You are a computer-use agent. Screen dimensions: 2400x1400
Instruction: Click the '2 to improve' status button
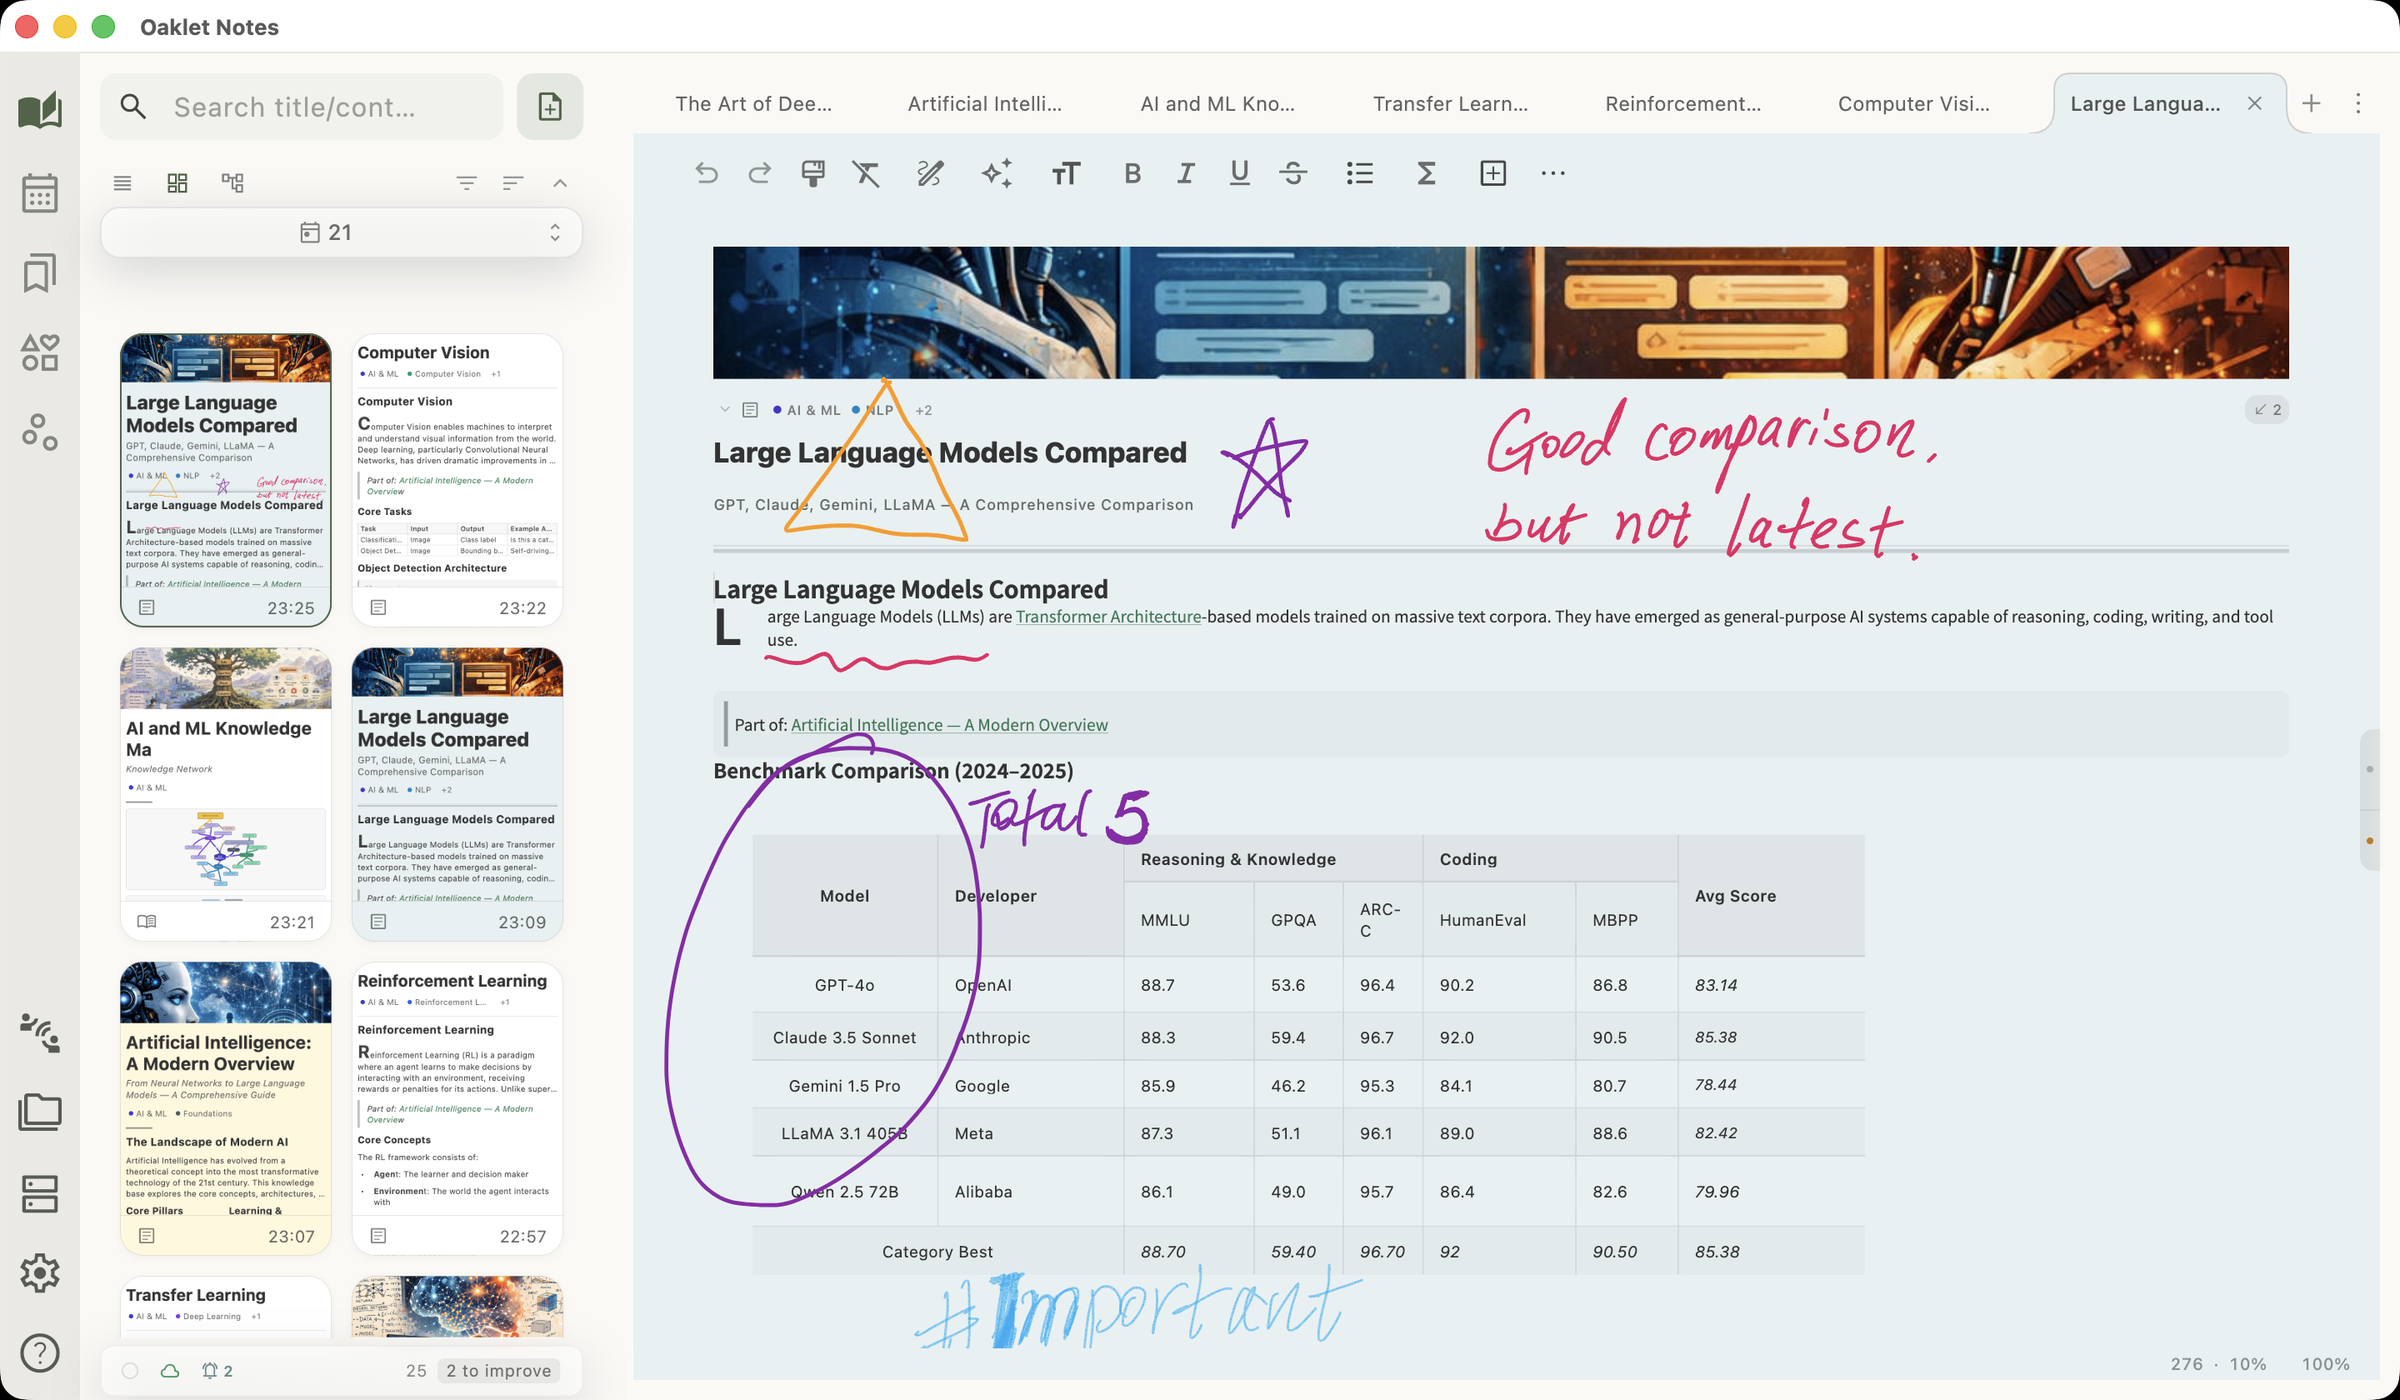coord(498,1370)
